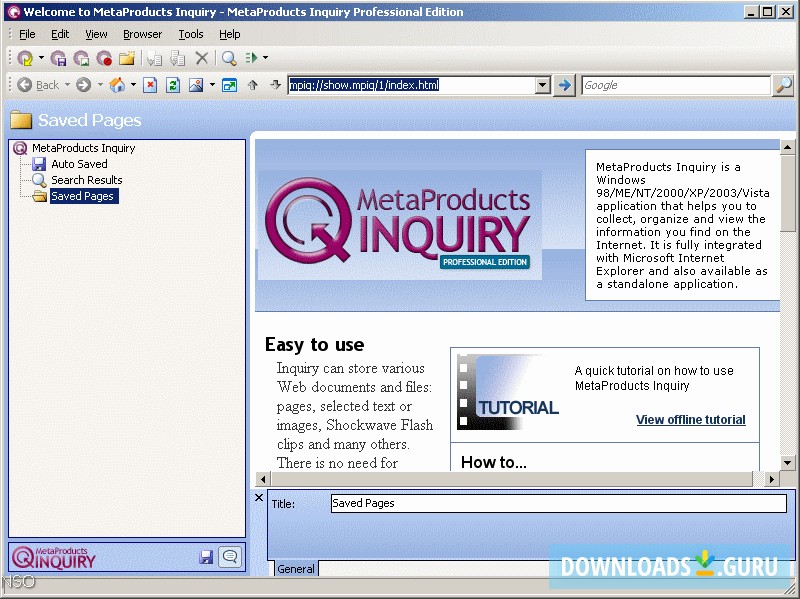This screenshot has width=800, height=599.
Task: Click the address bar URL field
Action: coord(411,85)
